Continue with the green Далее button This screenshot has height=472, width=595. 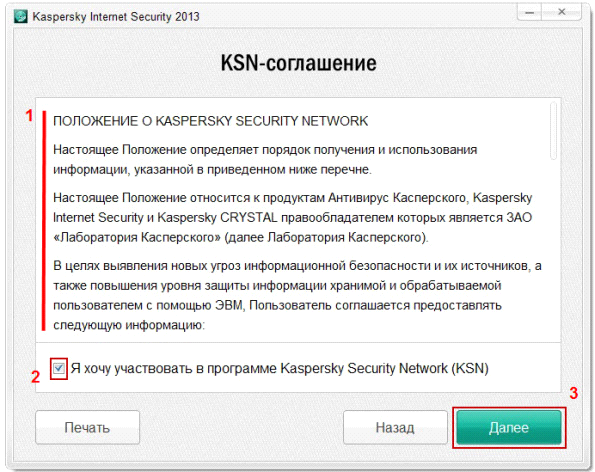[508, 427]
